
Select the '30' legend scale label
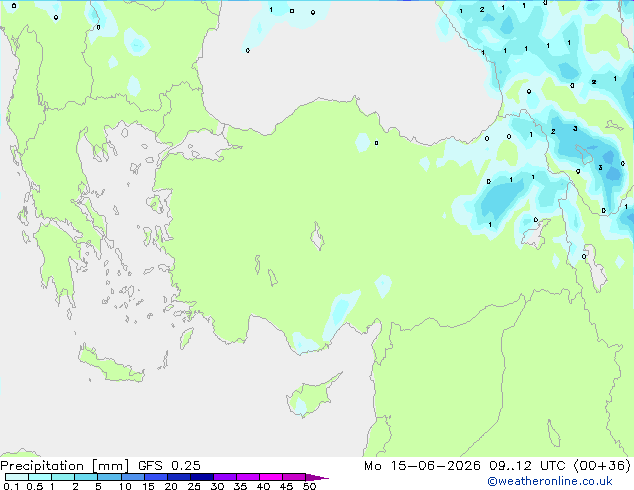pyautogui.click(x=217, y=486)
